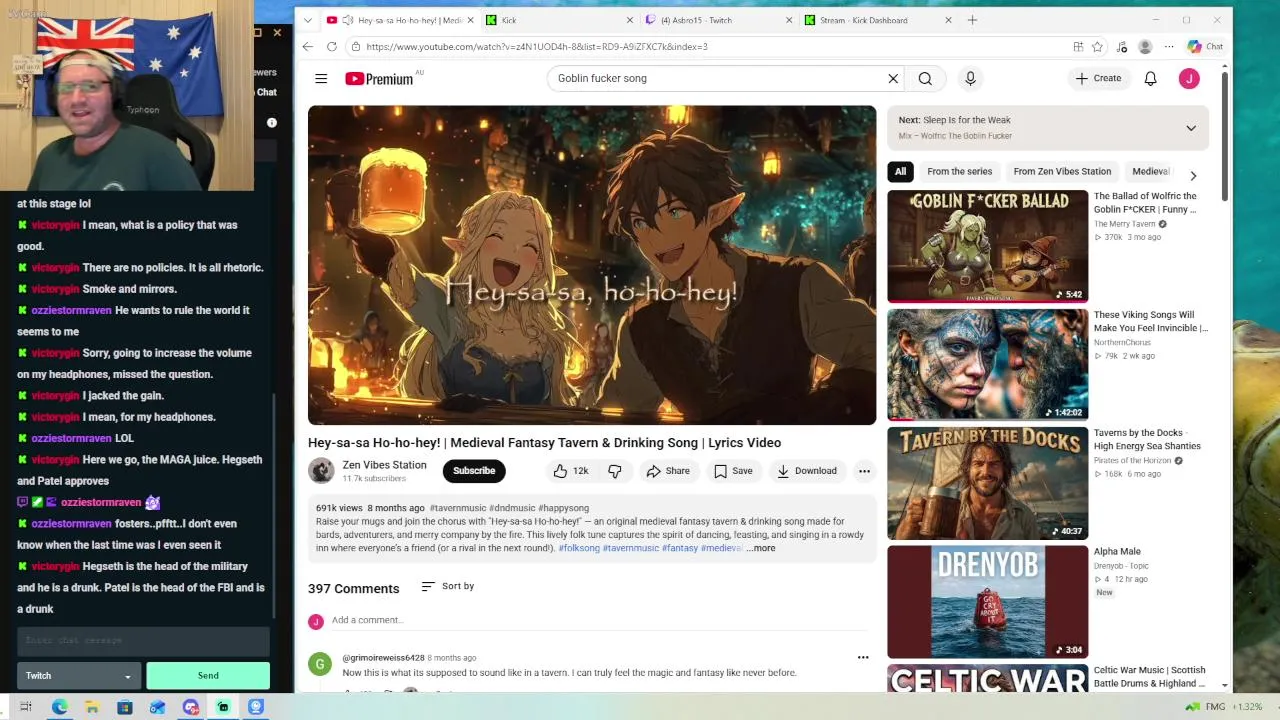Dislike the Hey-sa-sa video
This screenshot has width=1280, height=720.
click(615, 471)
